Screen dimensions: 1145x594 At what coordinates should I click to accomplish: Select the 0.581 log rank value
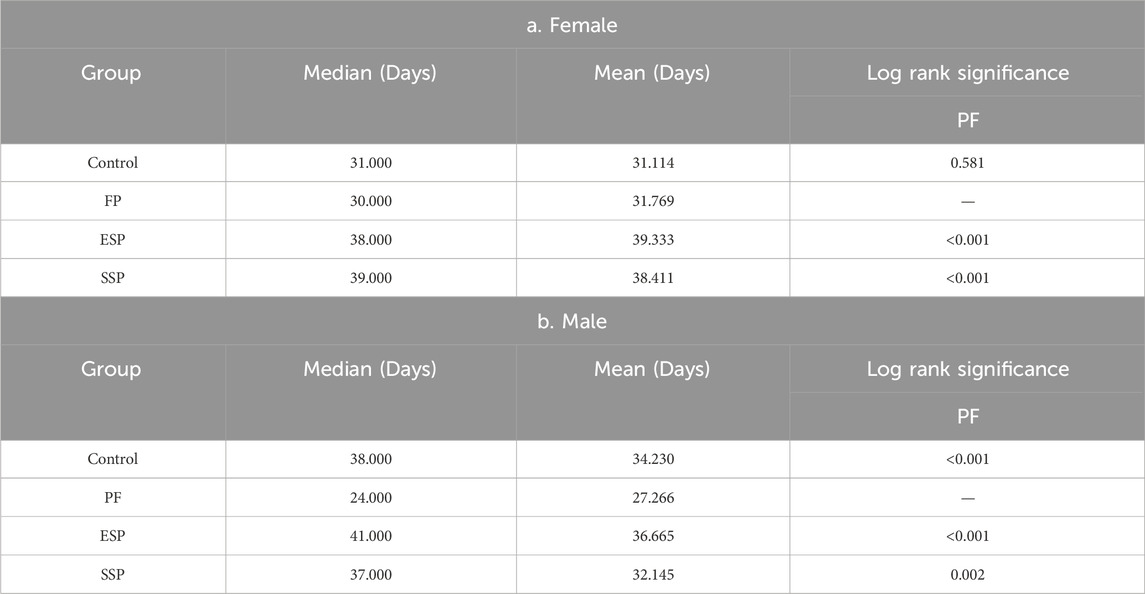(968, 163)
